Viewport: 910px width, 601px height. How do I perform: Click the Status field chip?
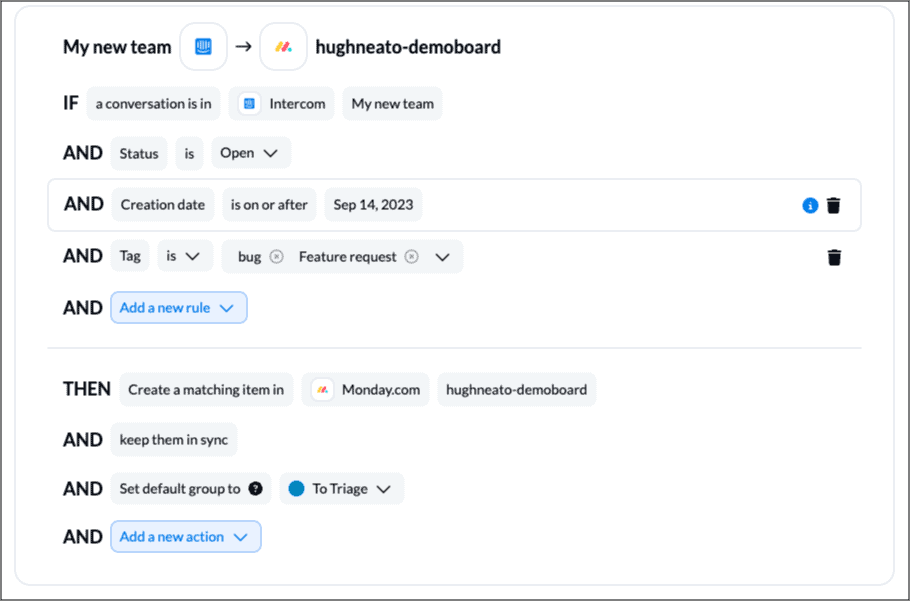point(139,153)
